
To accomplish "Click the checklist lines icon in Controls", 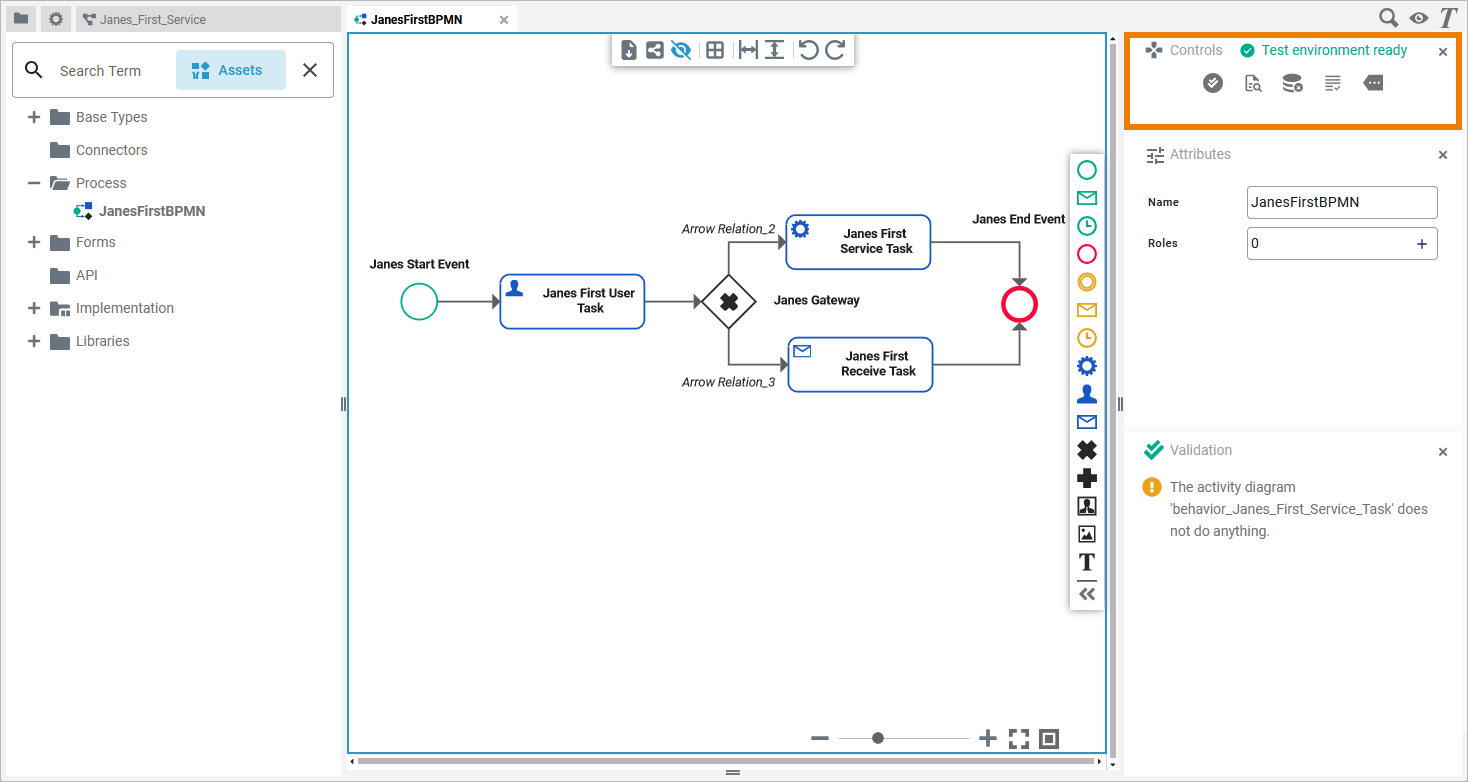I will pyautogui.click(x=1333, y=84).
